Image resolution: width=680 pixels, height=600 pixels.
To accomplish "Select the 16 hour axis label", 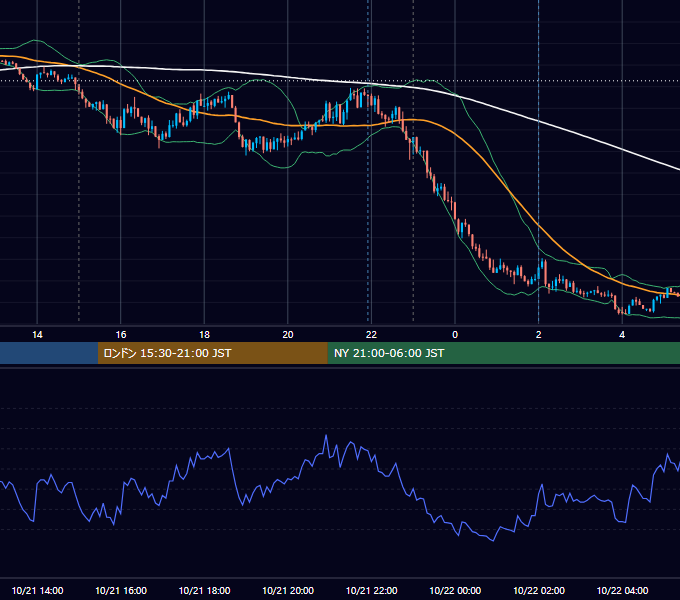I will click(121, 335).
